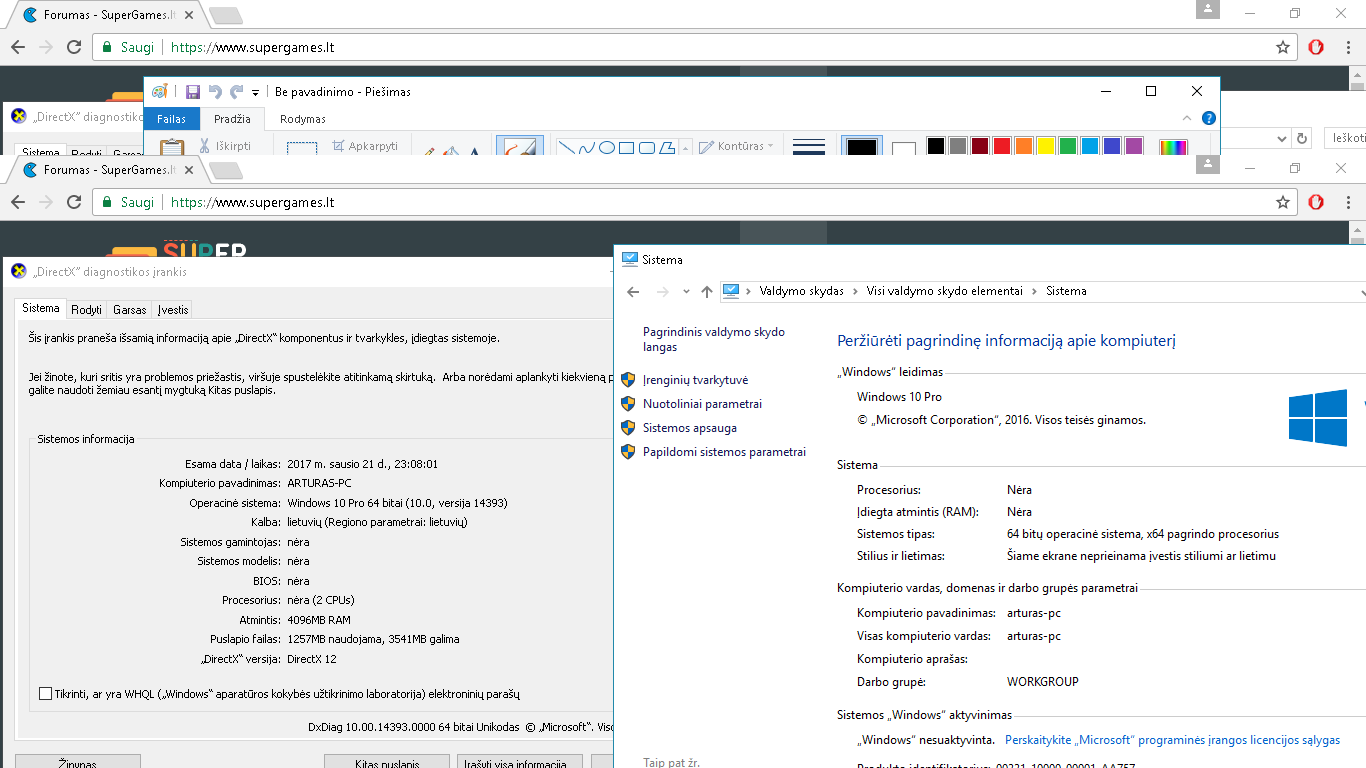
Task: Select the yellow color swatch in Paint's palette
Action: (x=1046, y=146)
